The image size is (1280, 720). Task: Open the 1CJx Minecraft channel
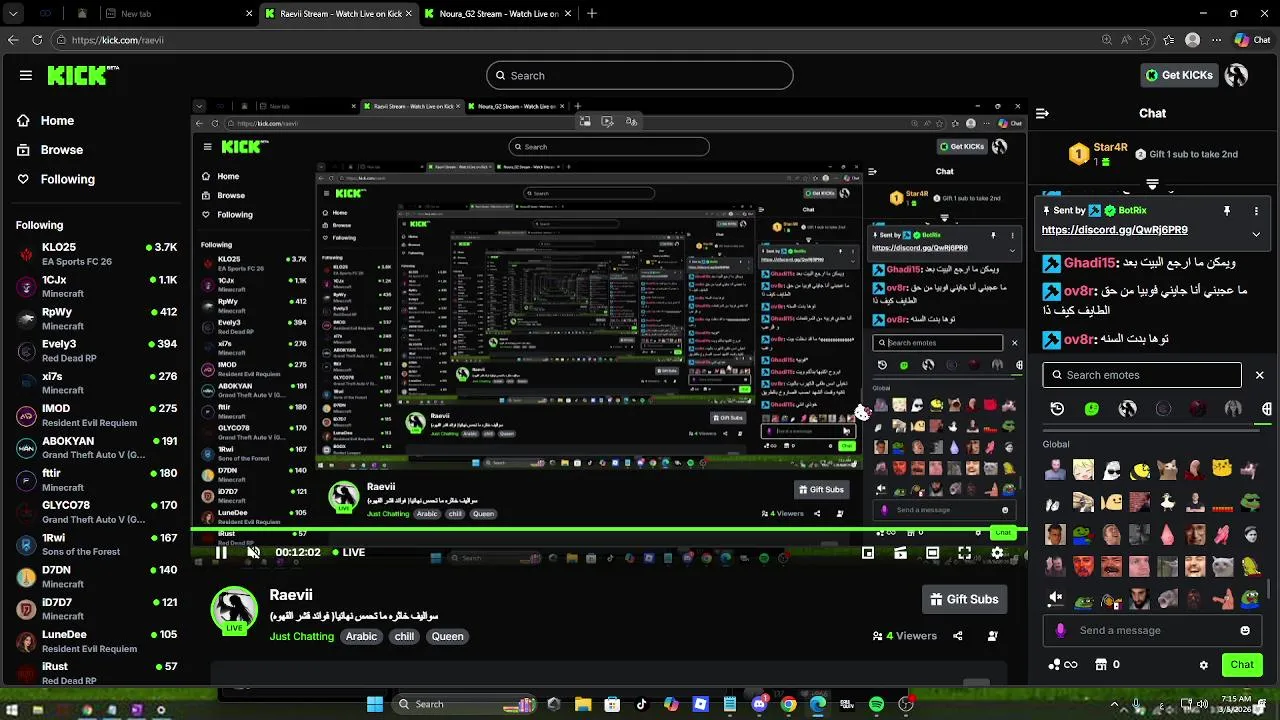coord(96,286)
